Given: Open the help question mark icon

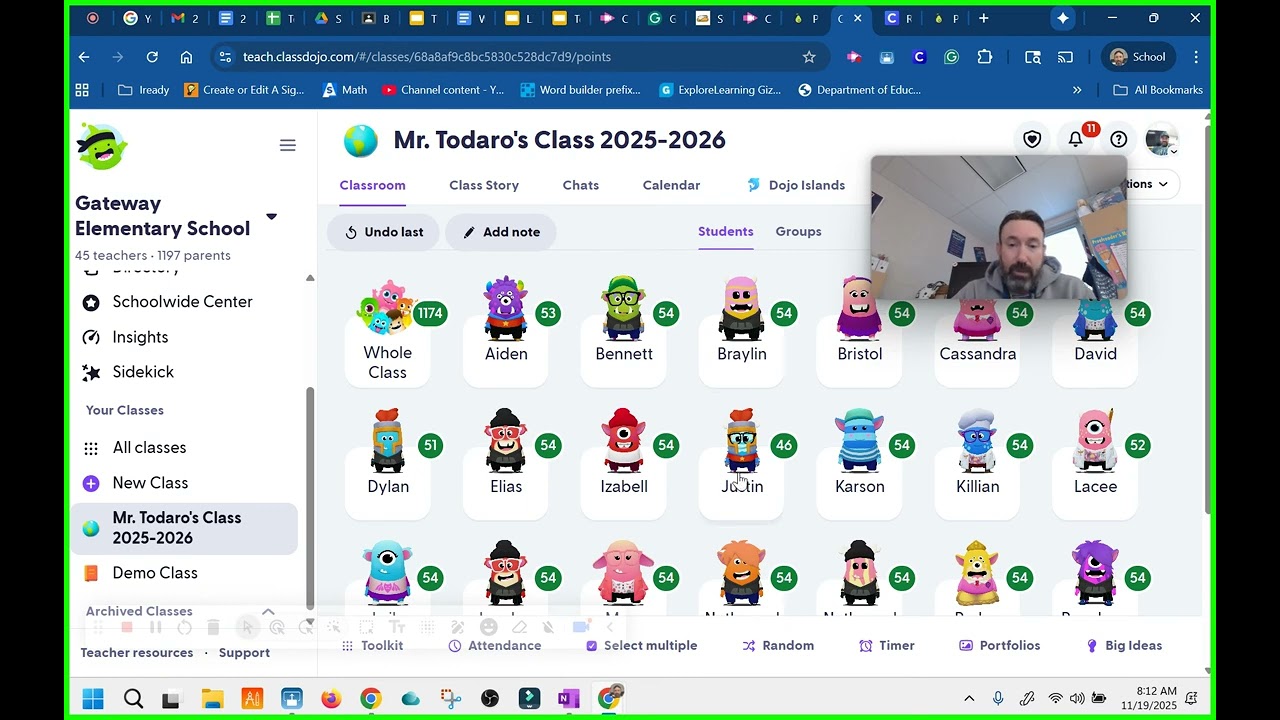Looking at the screenshot, I should (1119, 140).
